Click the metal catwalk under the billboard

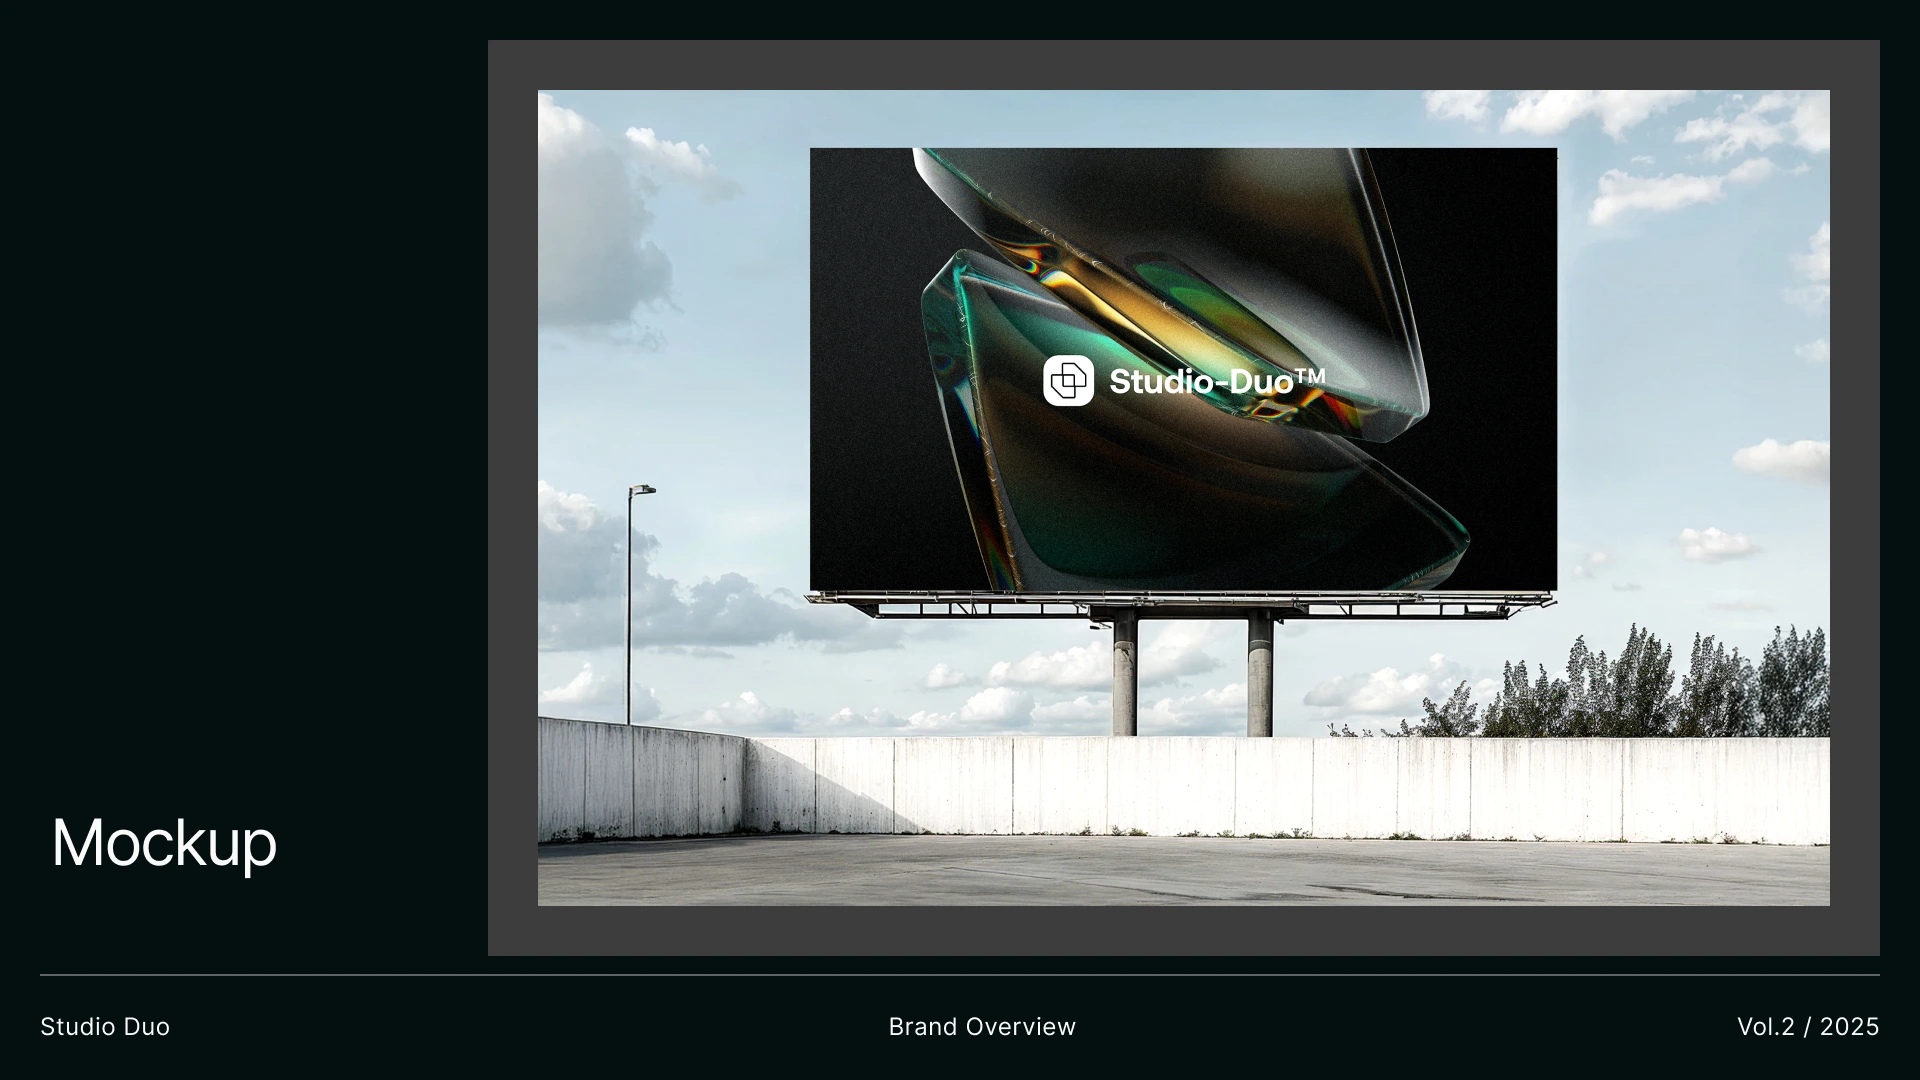click(1180, 600)
